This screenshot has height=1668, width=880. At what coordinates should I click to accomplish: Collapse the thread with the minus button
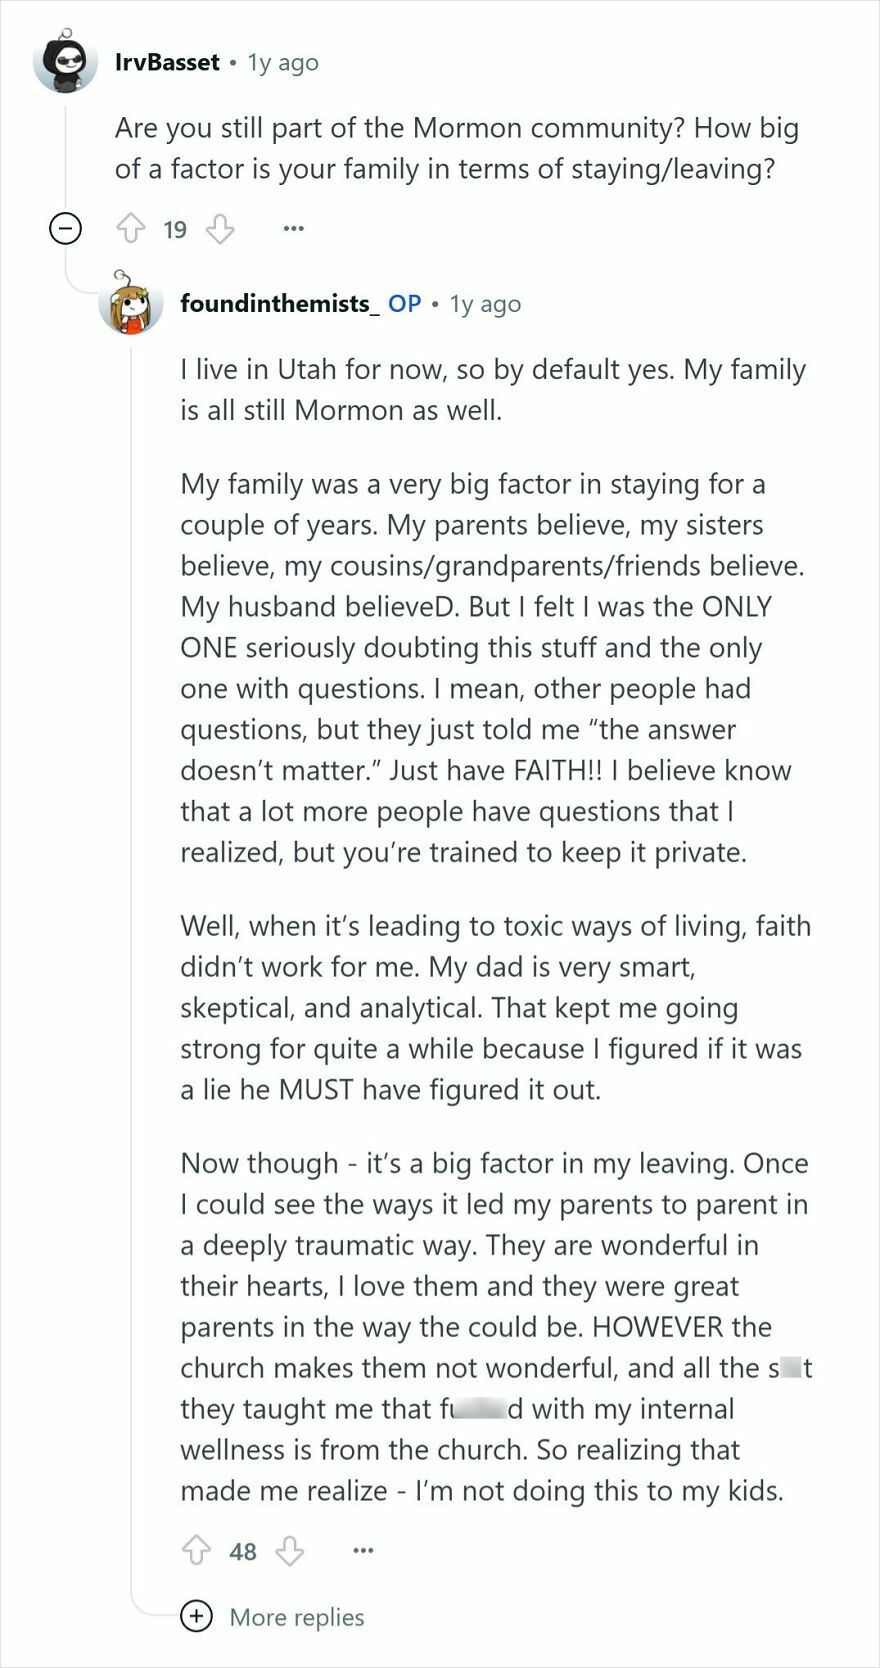[64, 228]
